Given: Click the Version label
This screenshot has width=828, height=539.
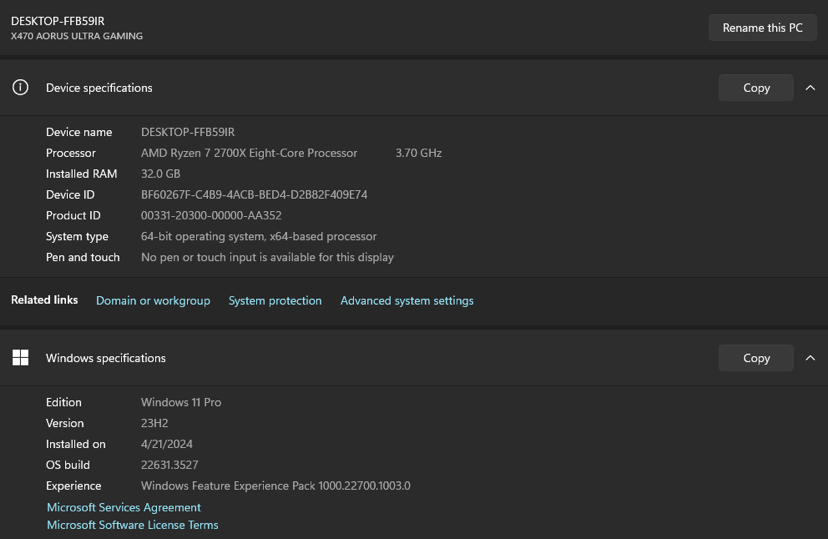Looking at the screenshot, I should click(x=64, y=423).
